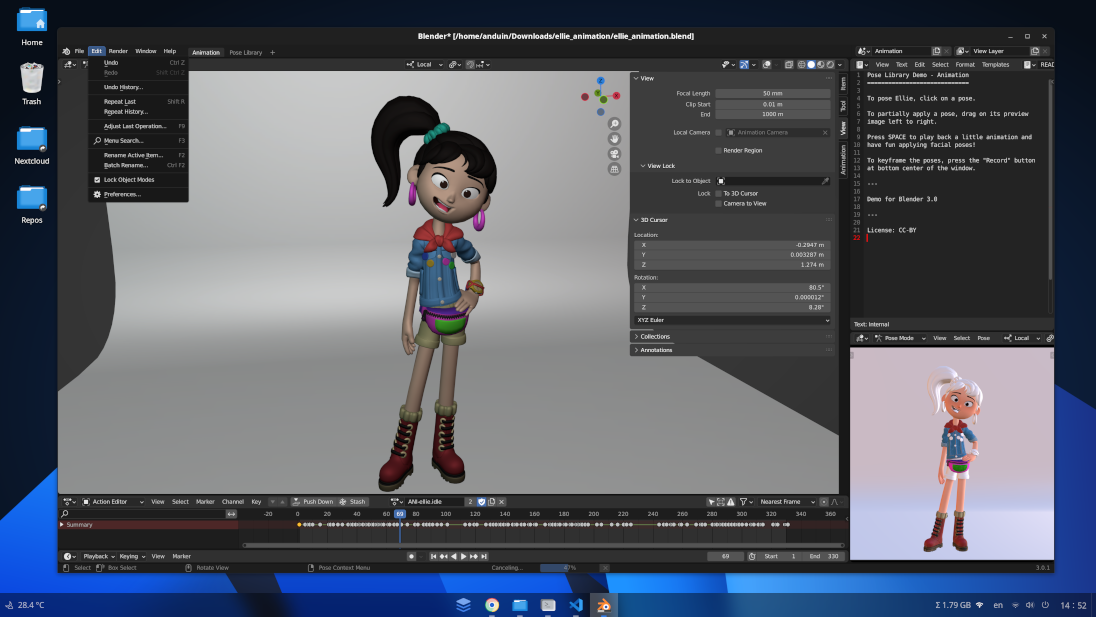The image size is (1096, 617).
Task: Toggle the camera view gizmo icon
Action: click(614, 154)
